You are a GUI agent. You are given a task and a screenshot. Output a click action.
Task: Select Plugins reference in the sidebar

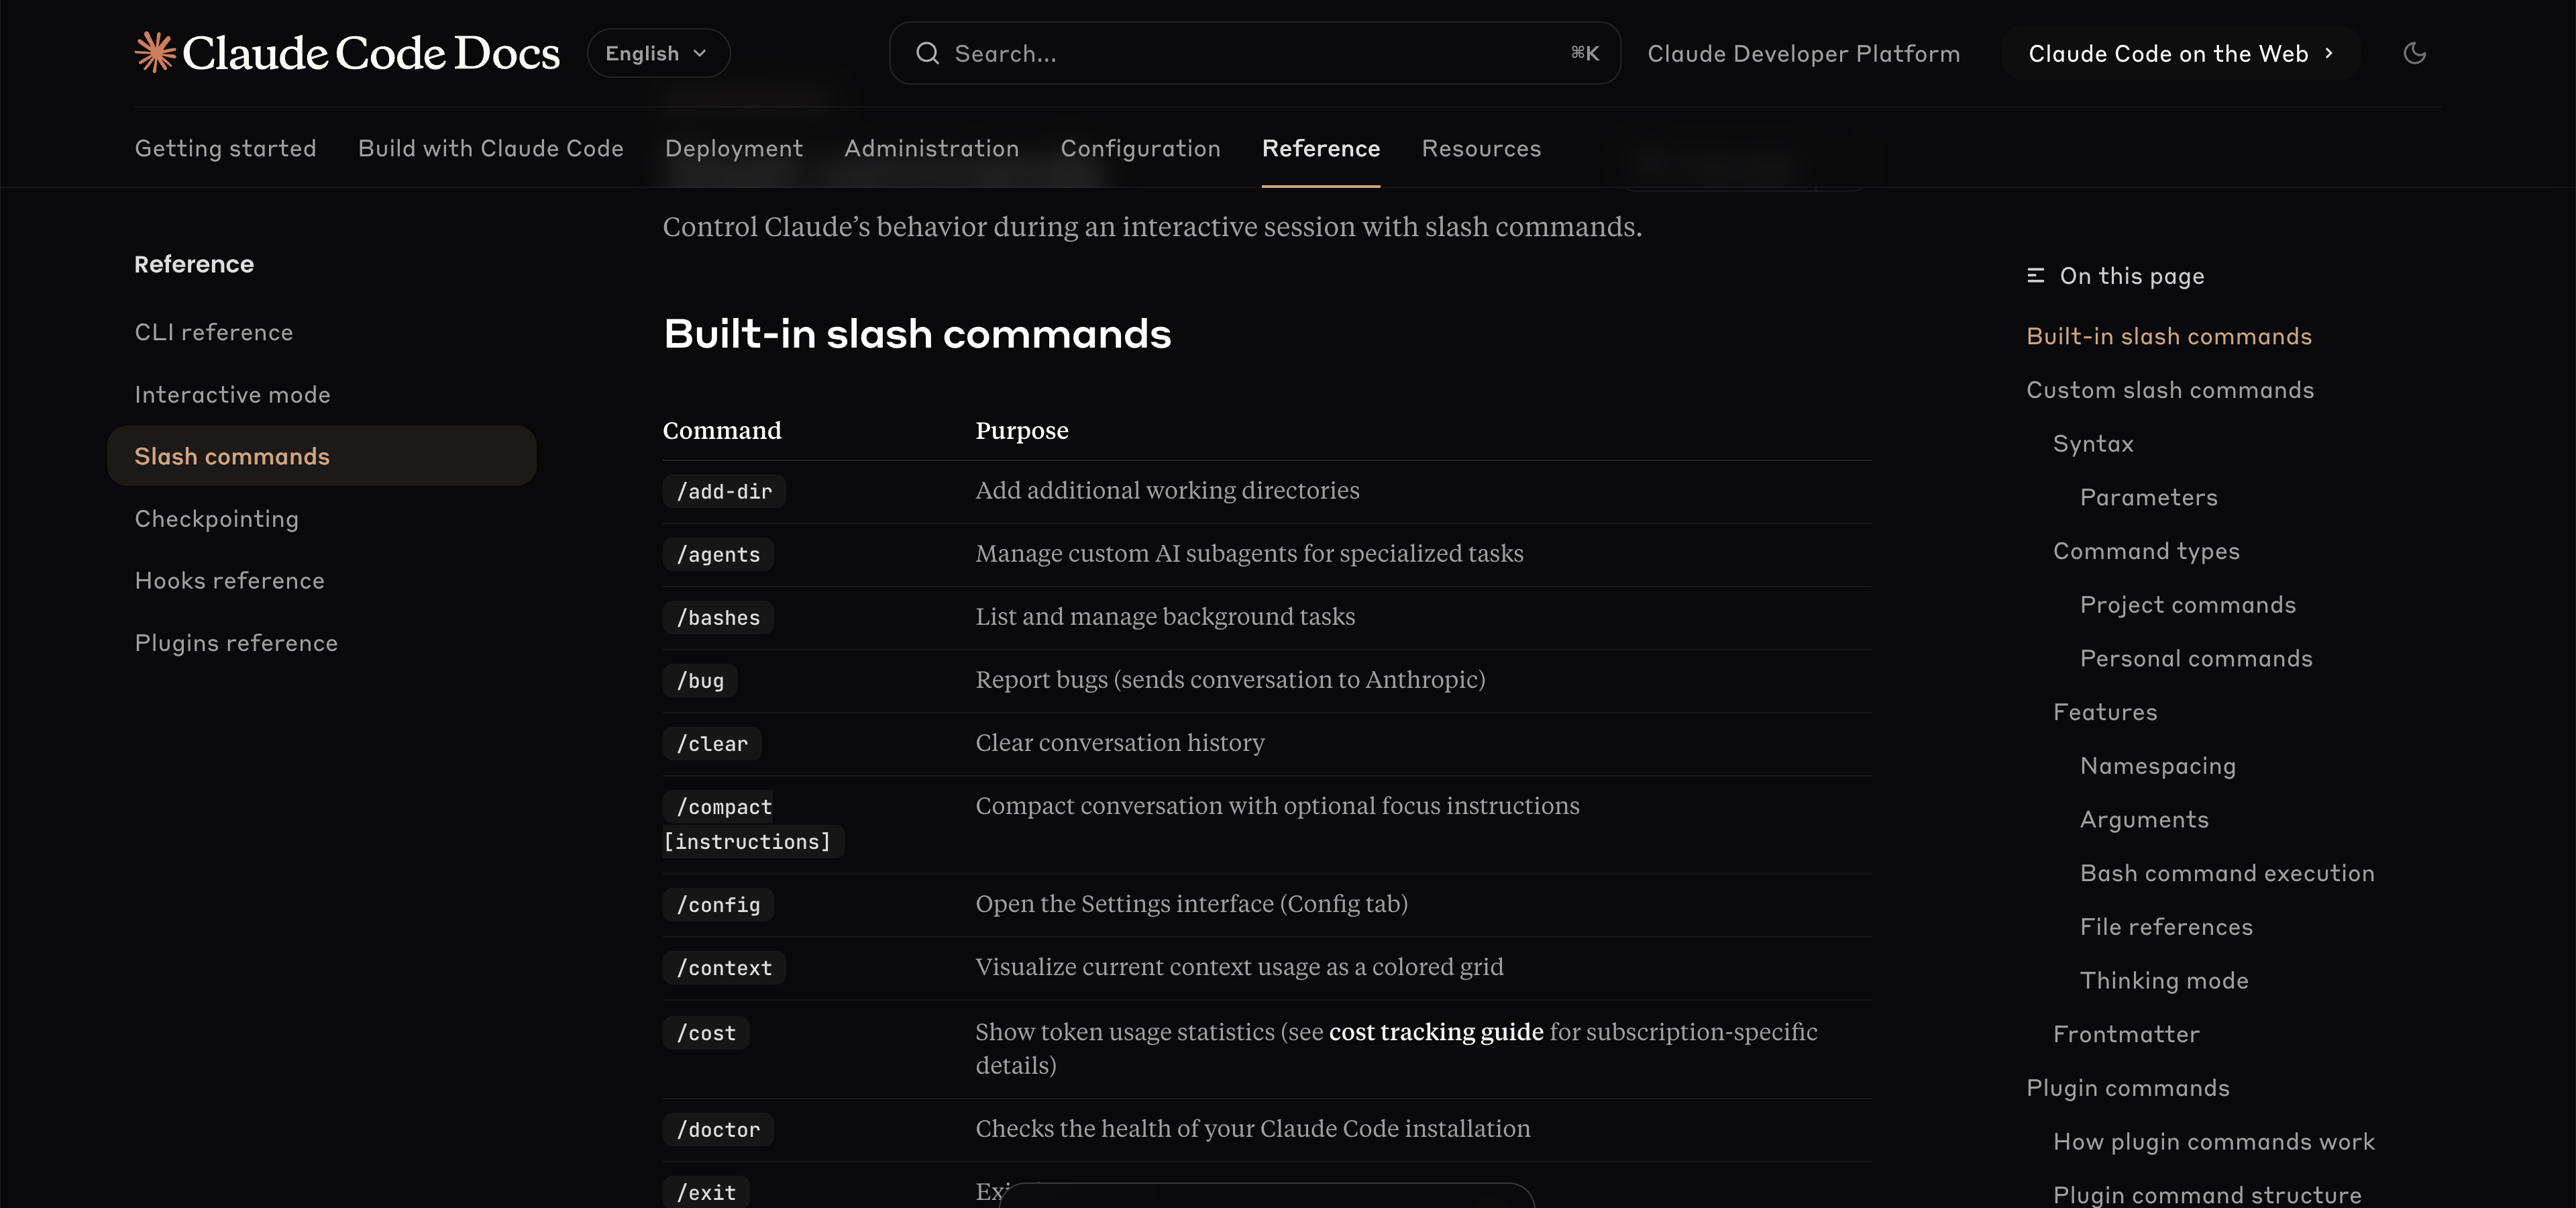click(236, 643)
